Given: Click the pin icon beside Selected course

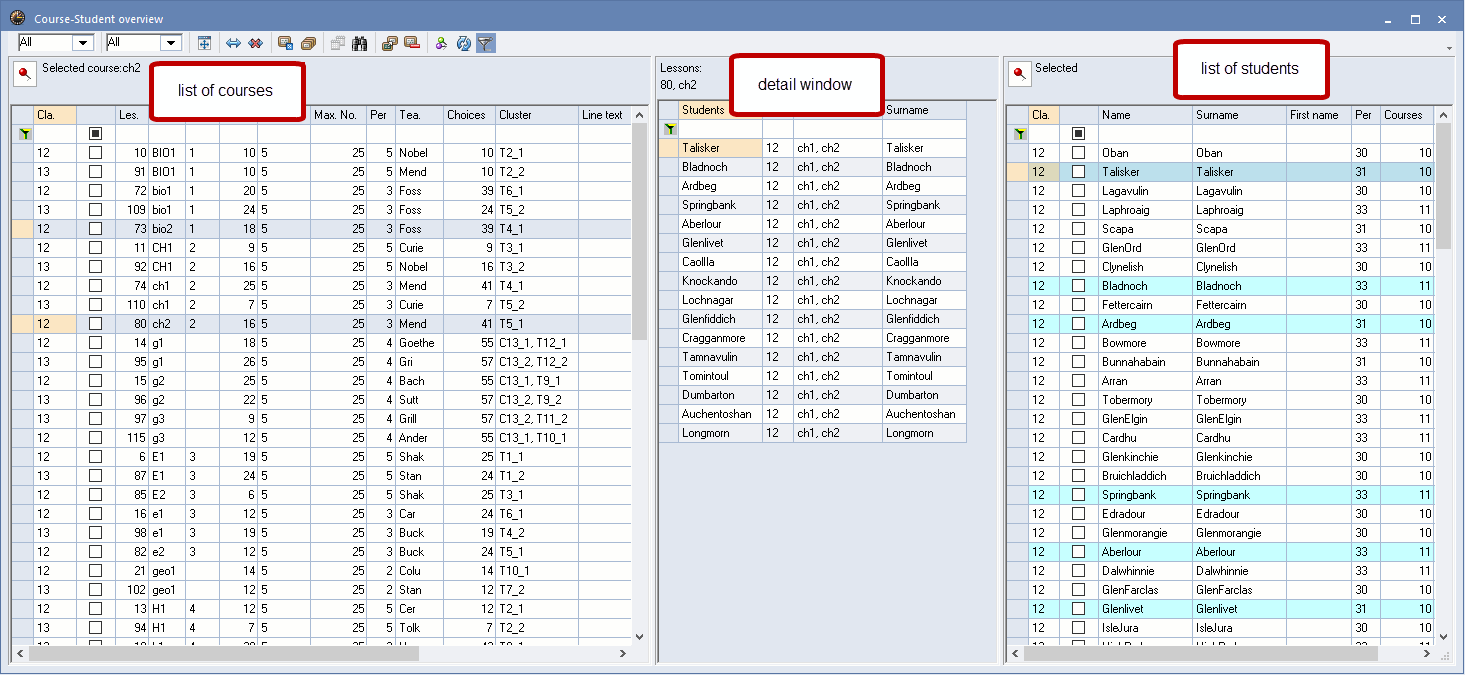Looking at the screenshot, I should pyautogui.click(x=24, y=73).
